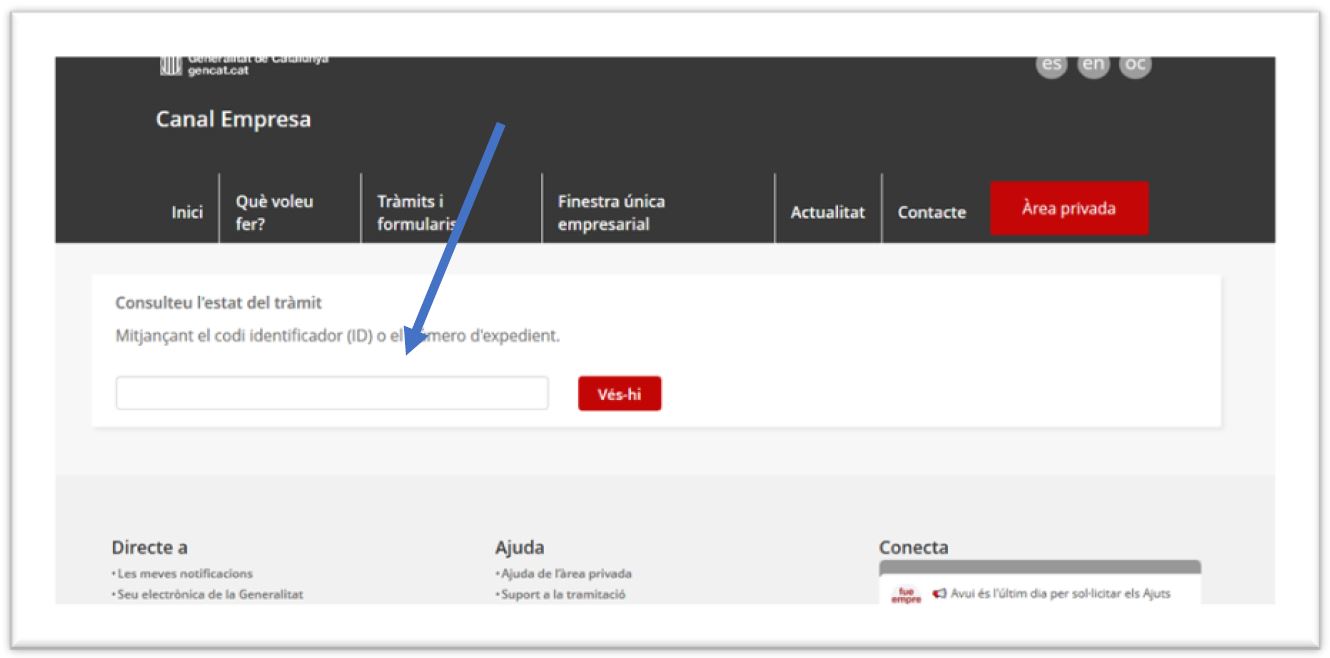Open Suport a la tramitació link
This screenshot has width=1330, height=658.
click(561, 594)
